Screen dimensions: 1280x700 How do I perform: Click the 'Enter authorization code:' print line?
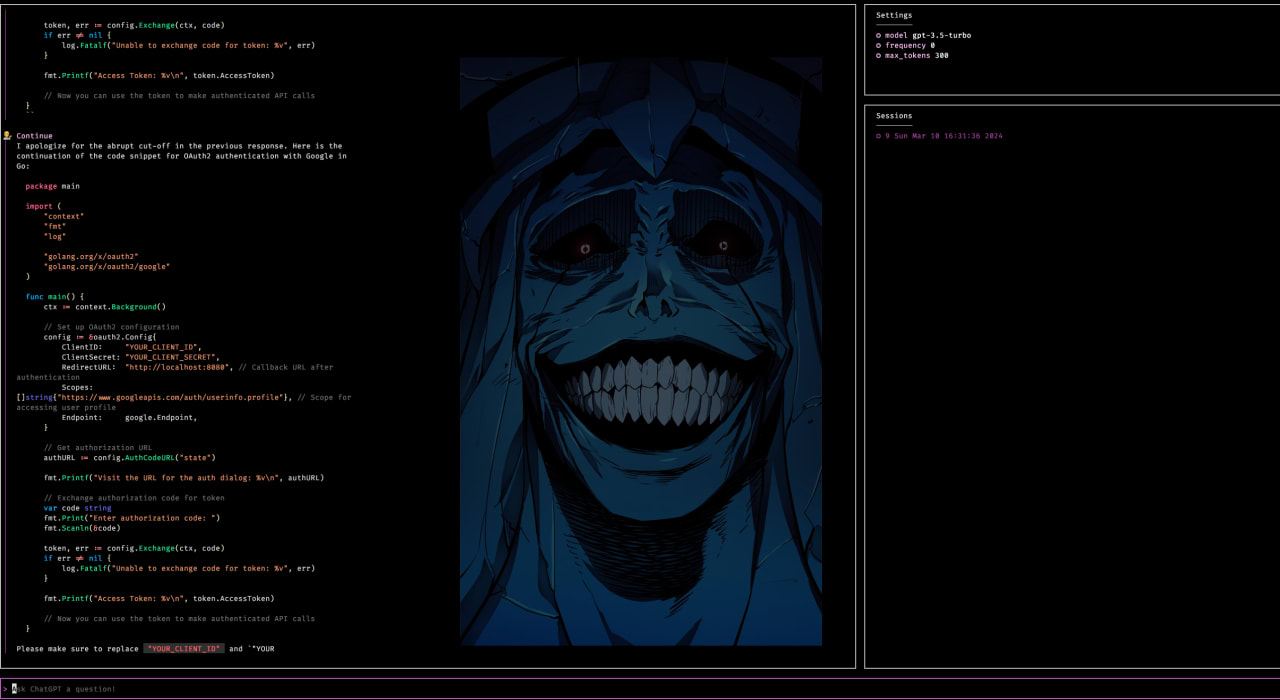(x=131, y=518)
